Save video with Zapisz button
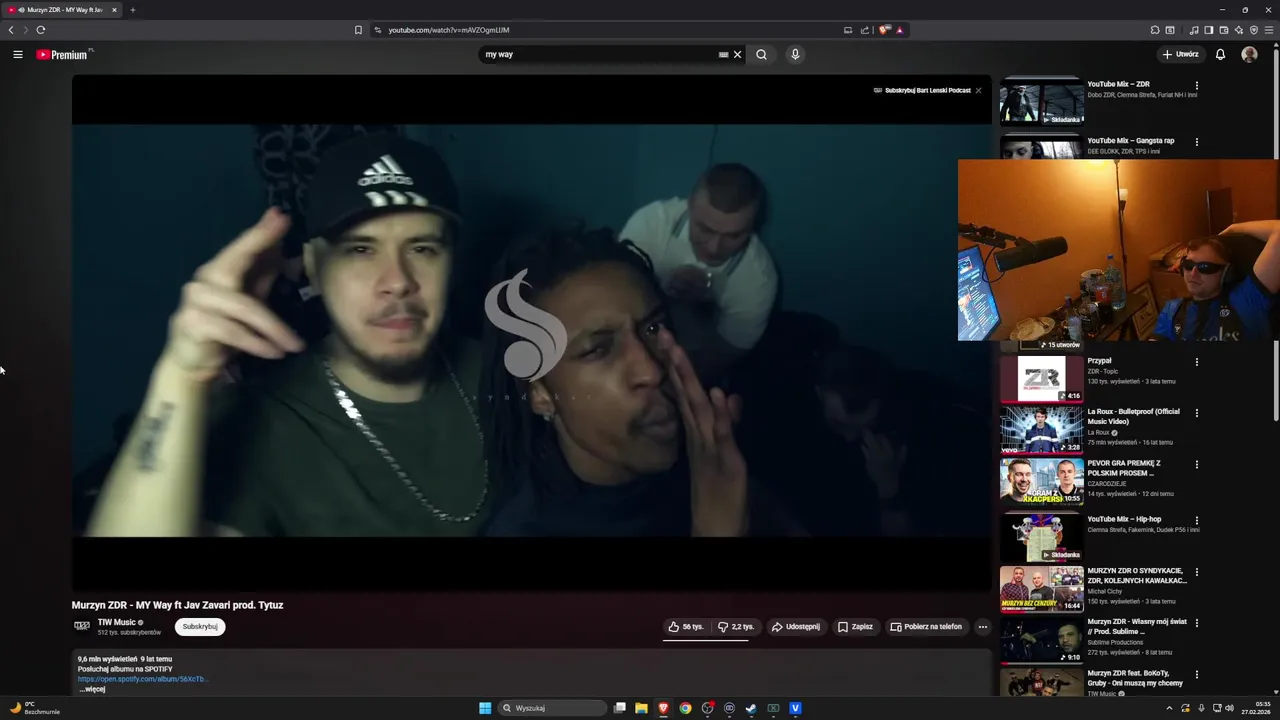The image size is (1280, 720). point(855,627)
